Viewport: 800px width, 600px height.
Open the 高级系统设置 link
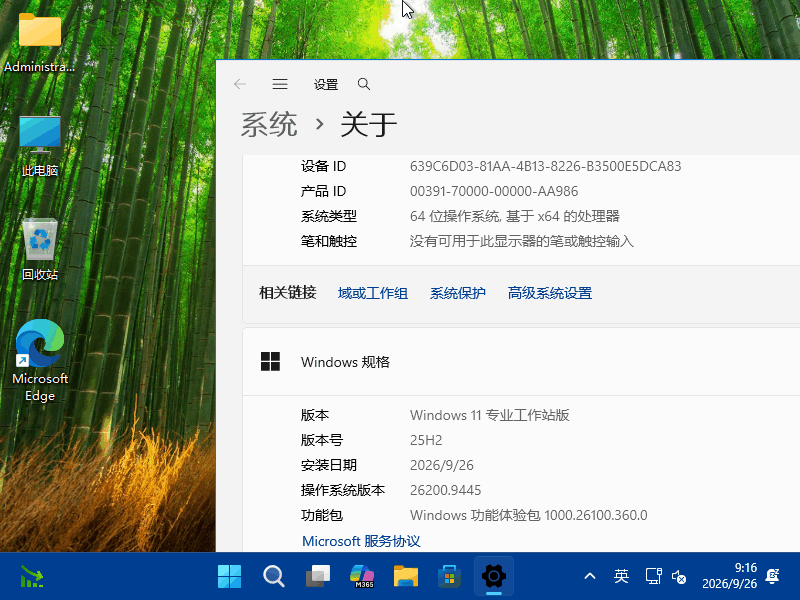[549, 293]
